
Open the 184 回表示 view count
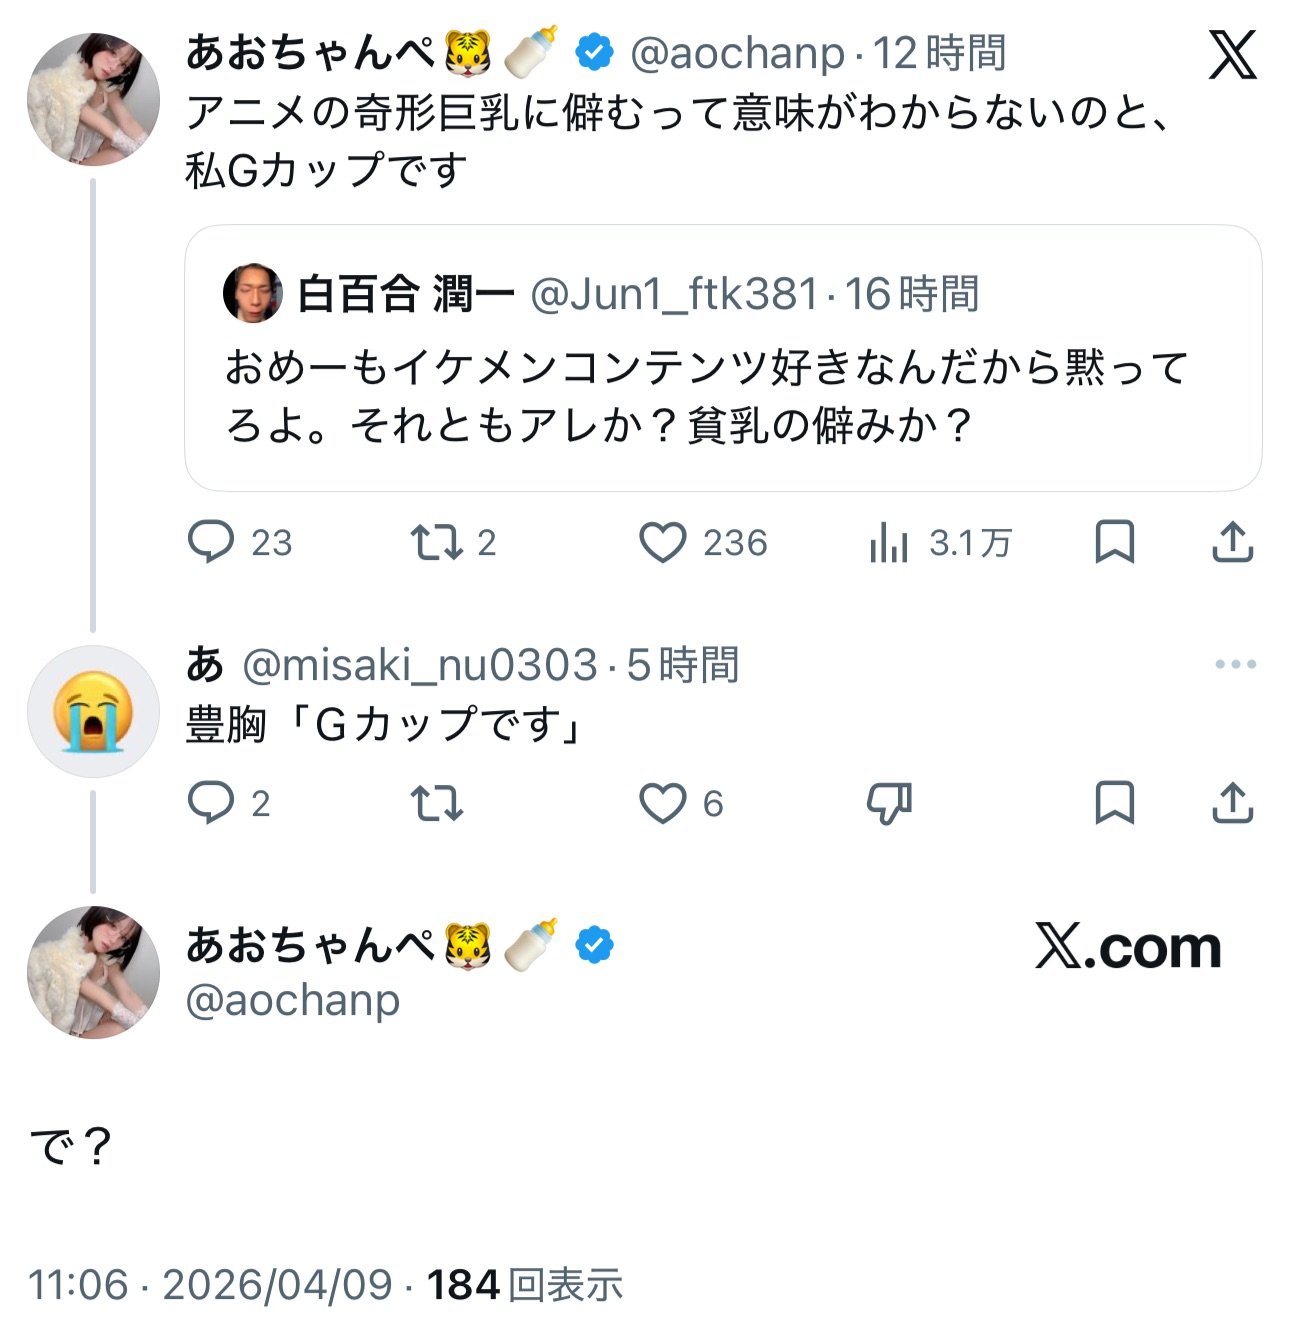point(524,1285)
